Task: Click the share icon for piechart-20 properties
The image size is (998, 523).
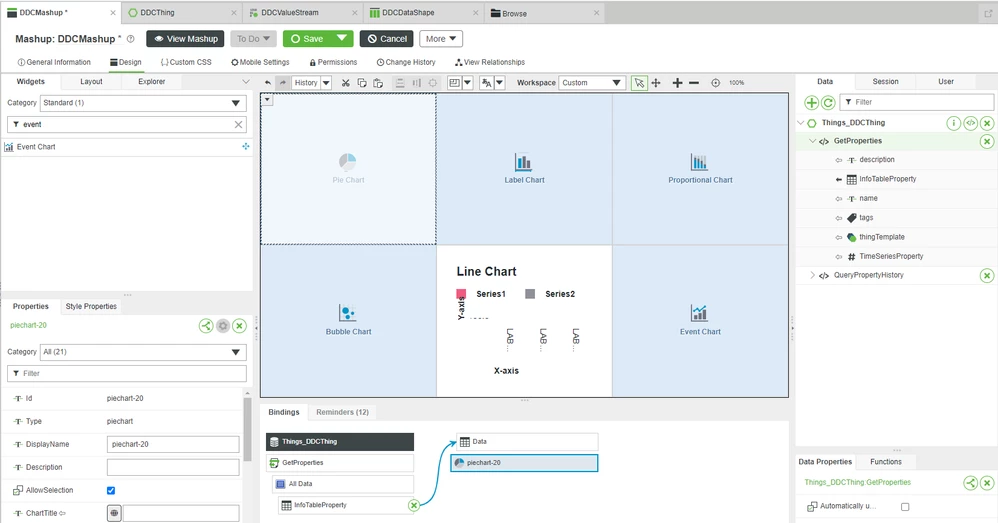Action: [x=206, y=326]
